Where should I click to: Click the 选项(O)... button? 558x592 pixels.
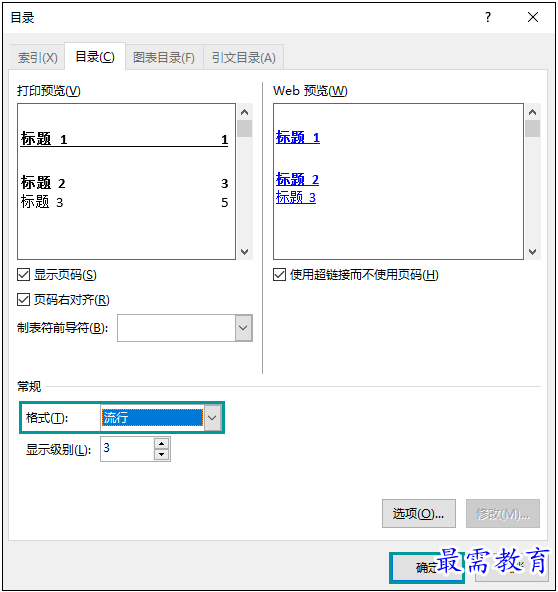point(419,513)
